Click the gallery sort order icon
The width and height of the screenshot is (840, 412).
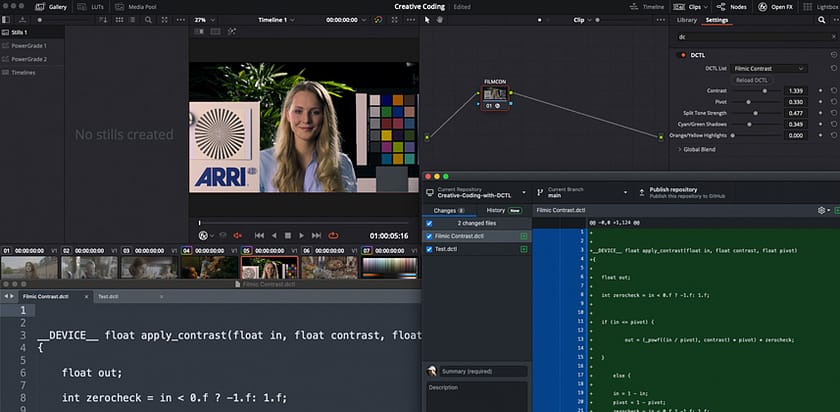(x=103, y=20)
